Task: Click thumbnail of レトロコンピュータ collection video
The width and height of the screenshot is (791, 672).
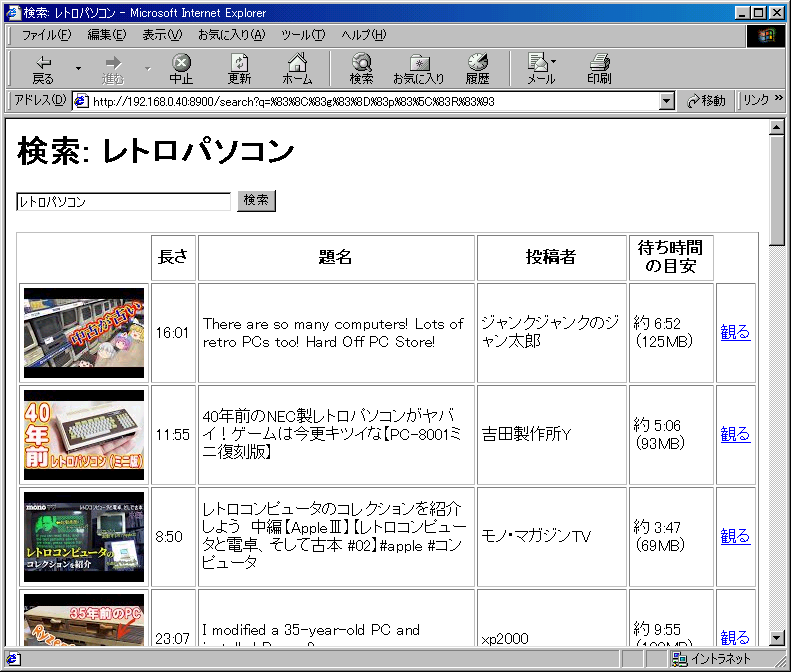Action: [84, 537]
